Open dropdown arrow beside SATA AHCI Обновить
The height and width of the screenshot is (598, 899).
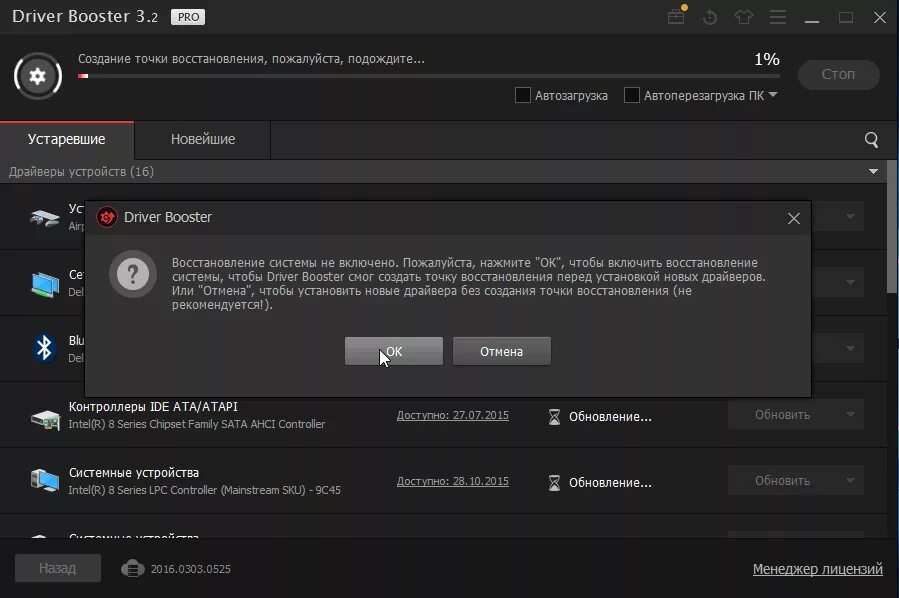click(x=850, y=415)
